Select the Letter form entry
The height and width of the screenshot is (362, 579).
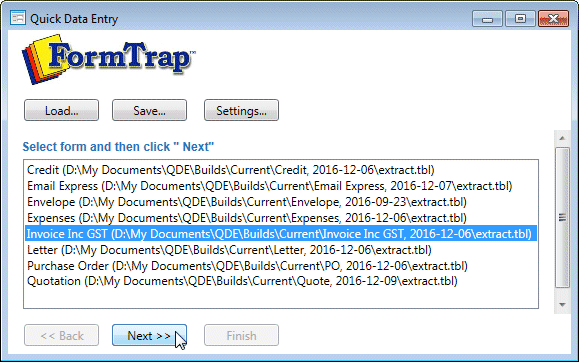281,250
